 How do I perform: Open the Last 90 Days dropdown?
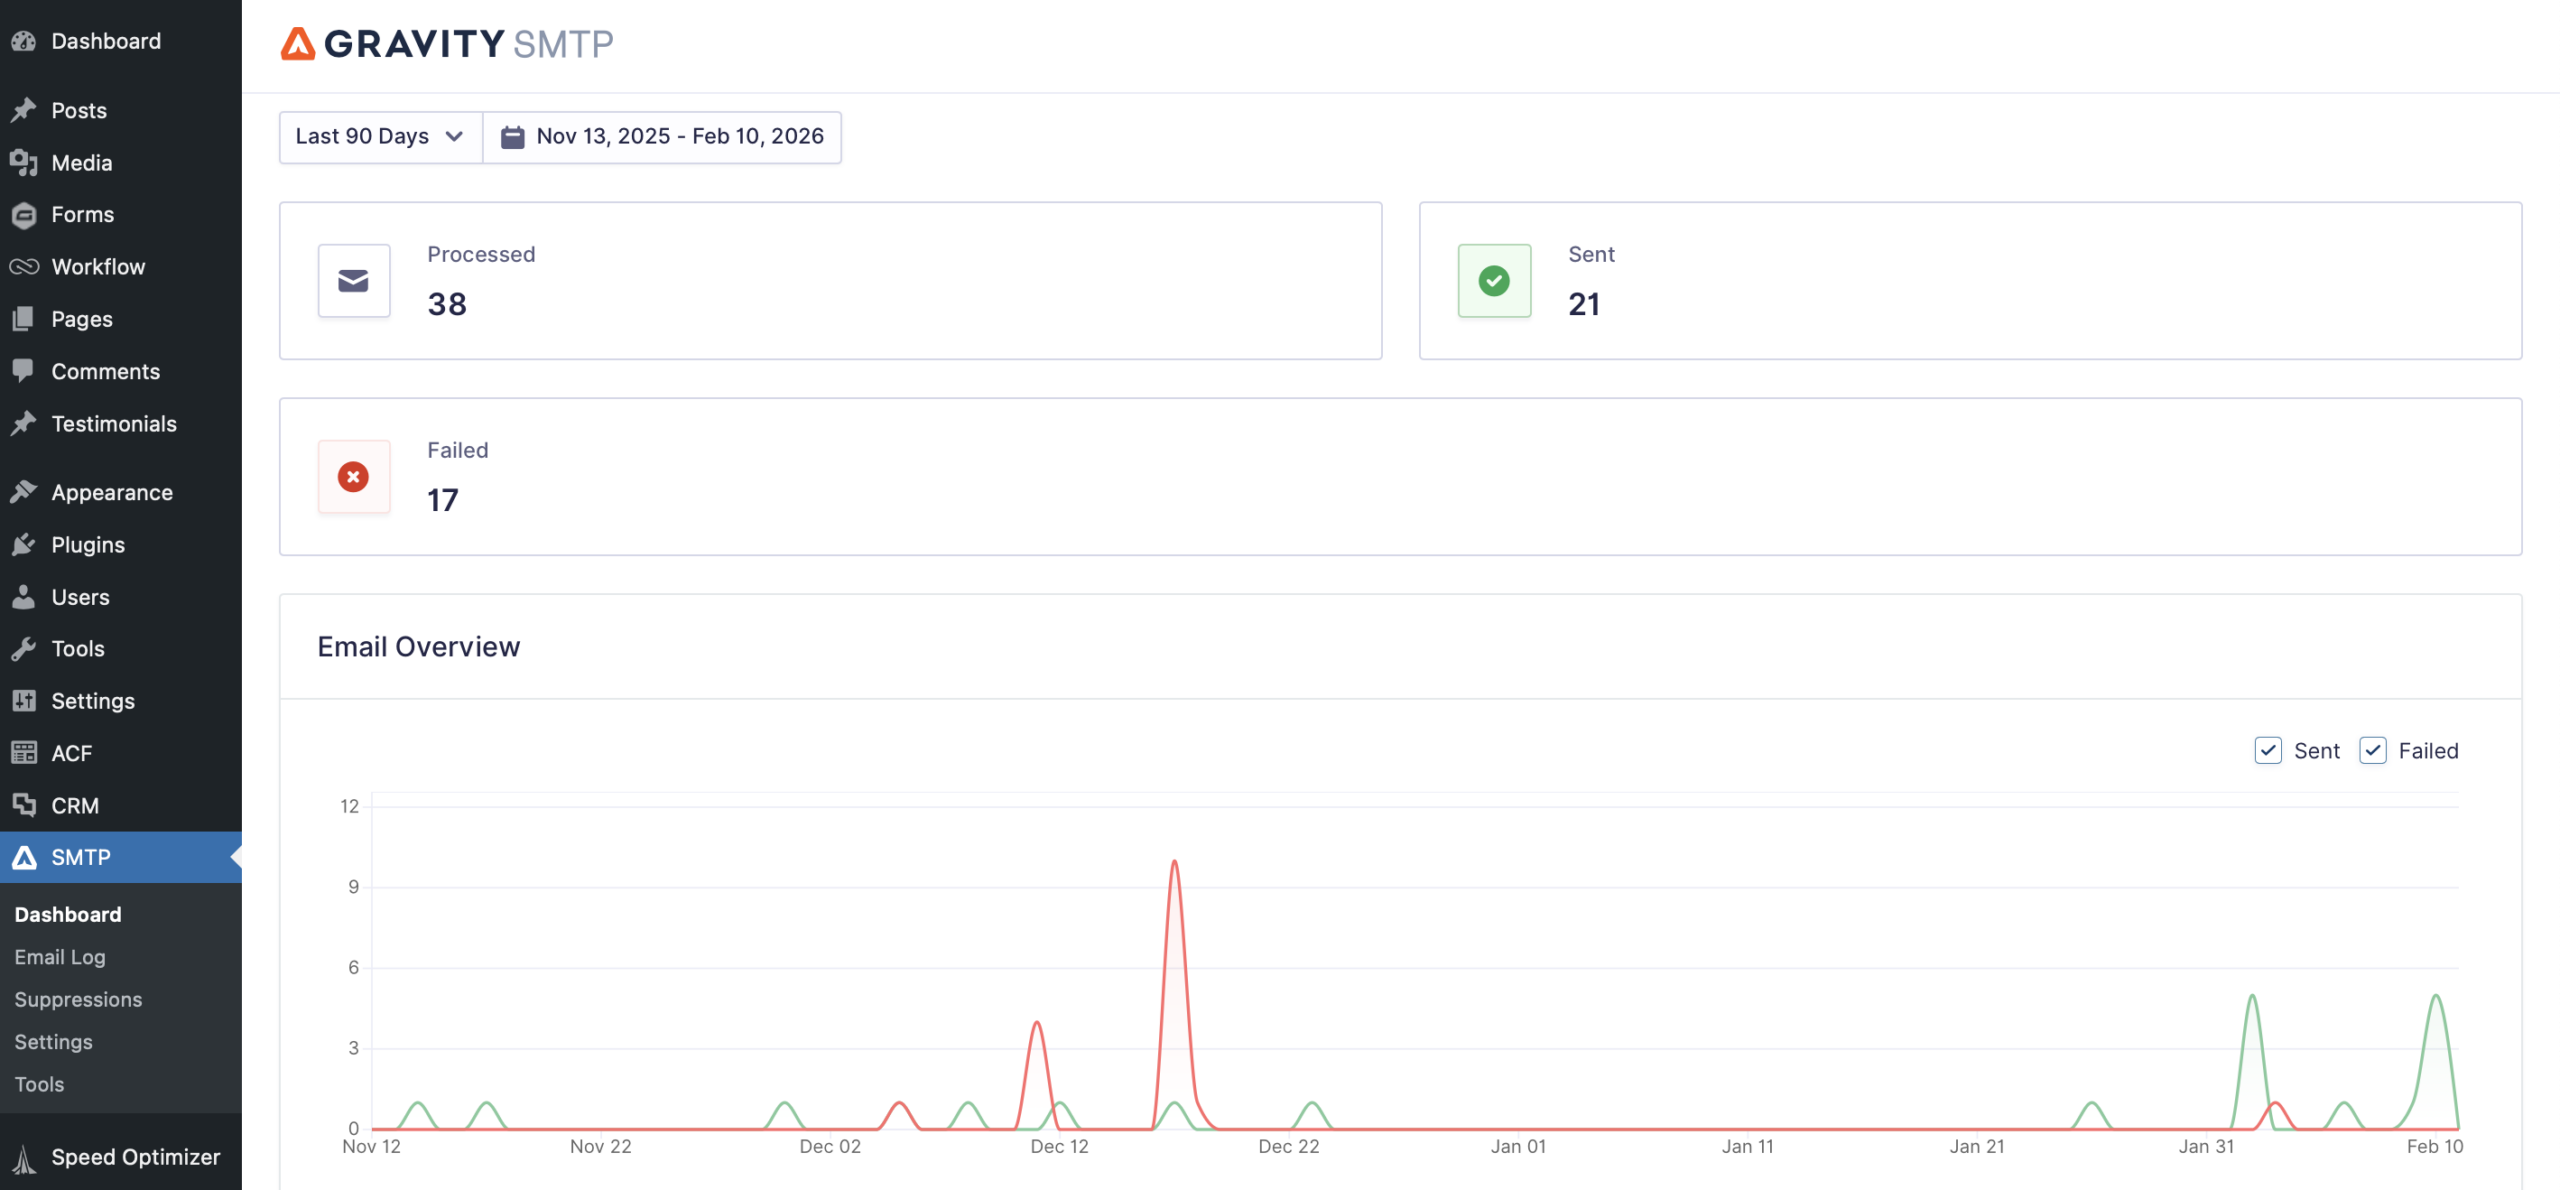[x=380, y=137]
